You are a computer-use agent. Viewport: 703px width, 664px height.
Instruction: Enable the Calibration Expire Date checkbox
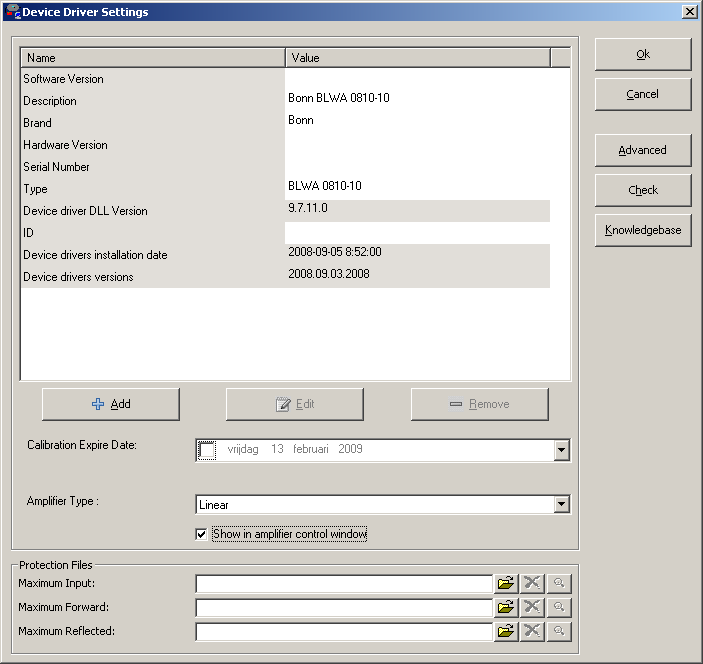pyautogui.click(x=207, y=450)
